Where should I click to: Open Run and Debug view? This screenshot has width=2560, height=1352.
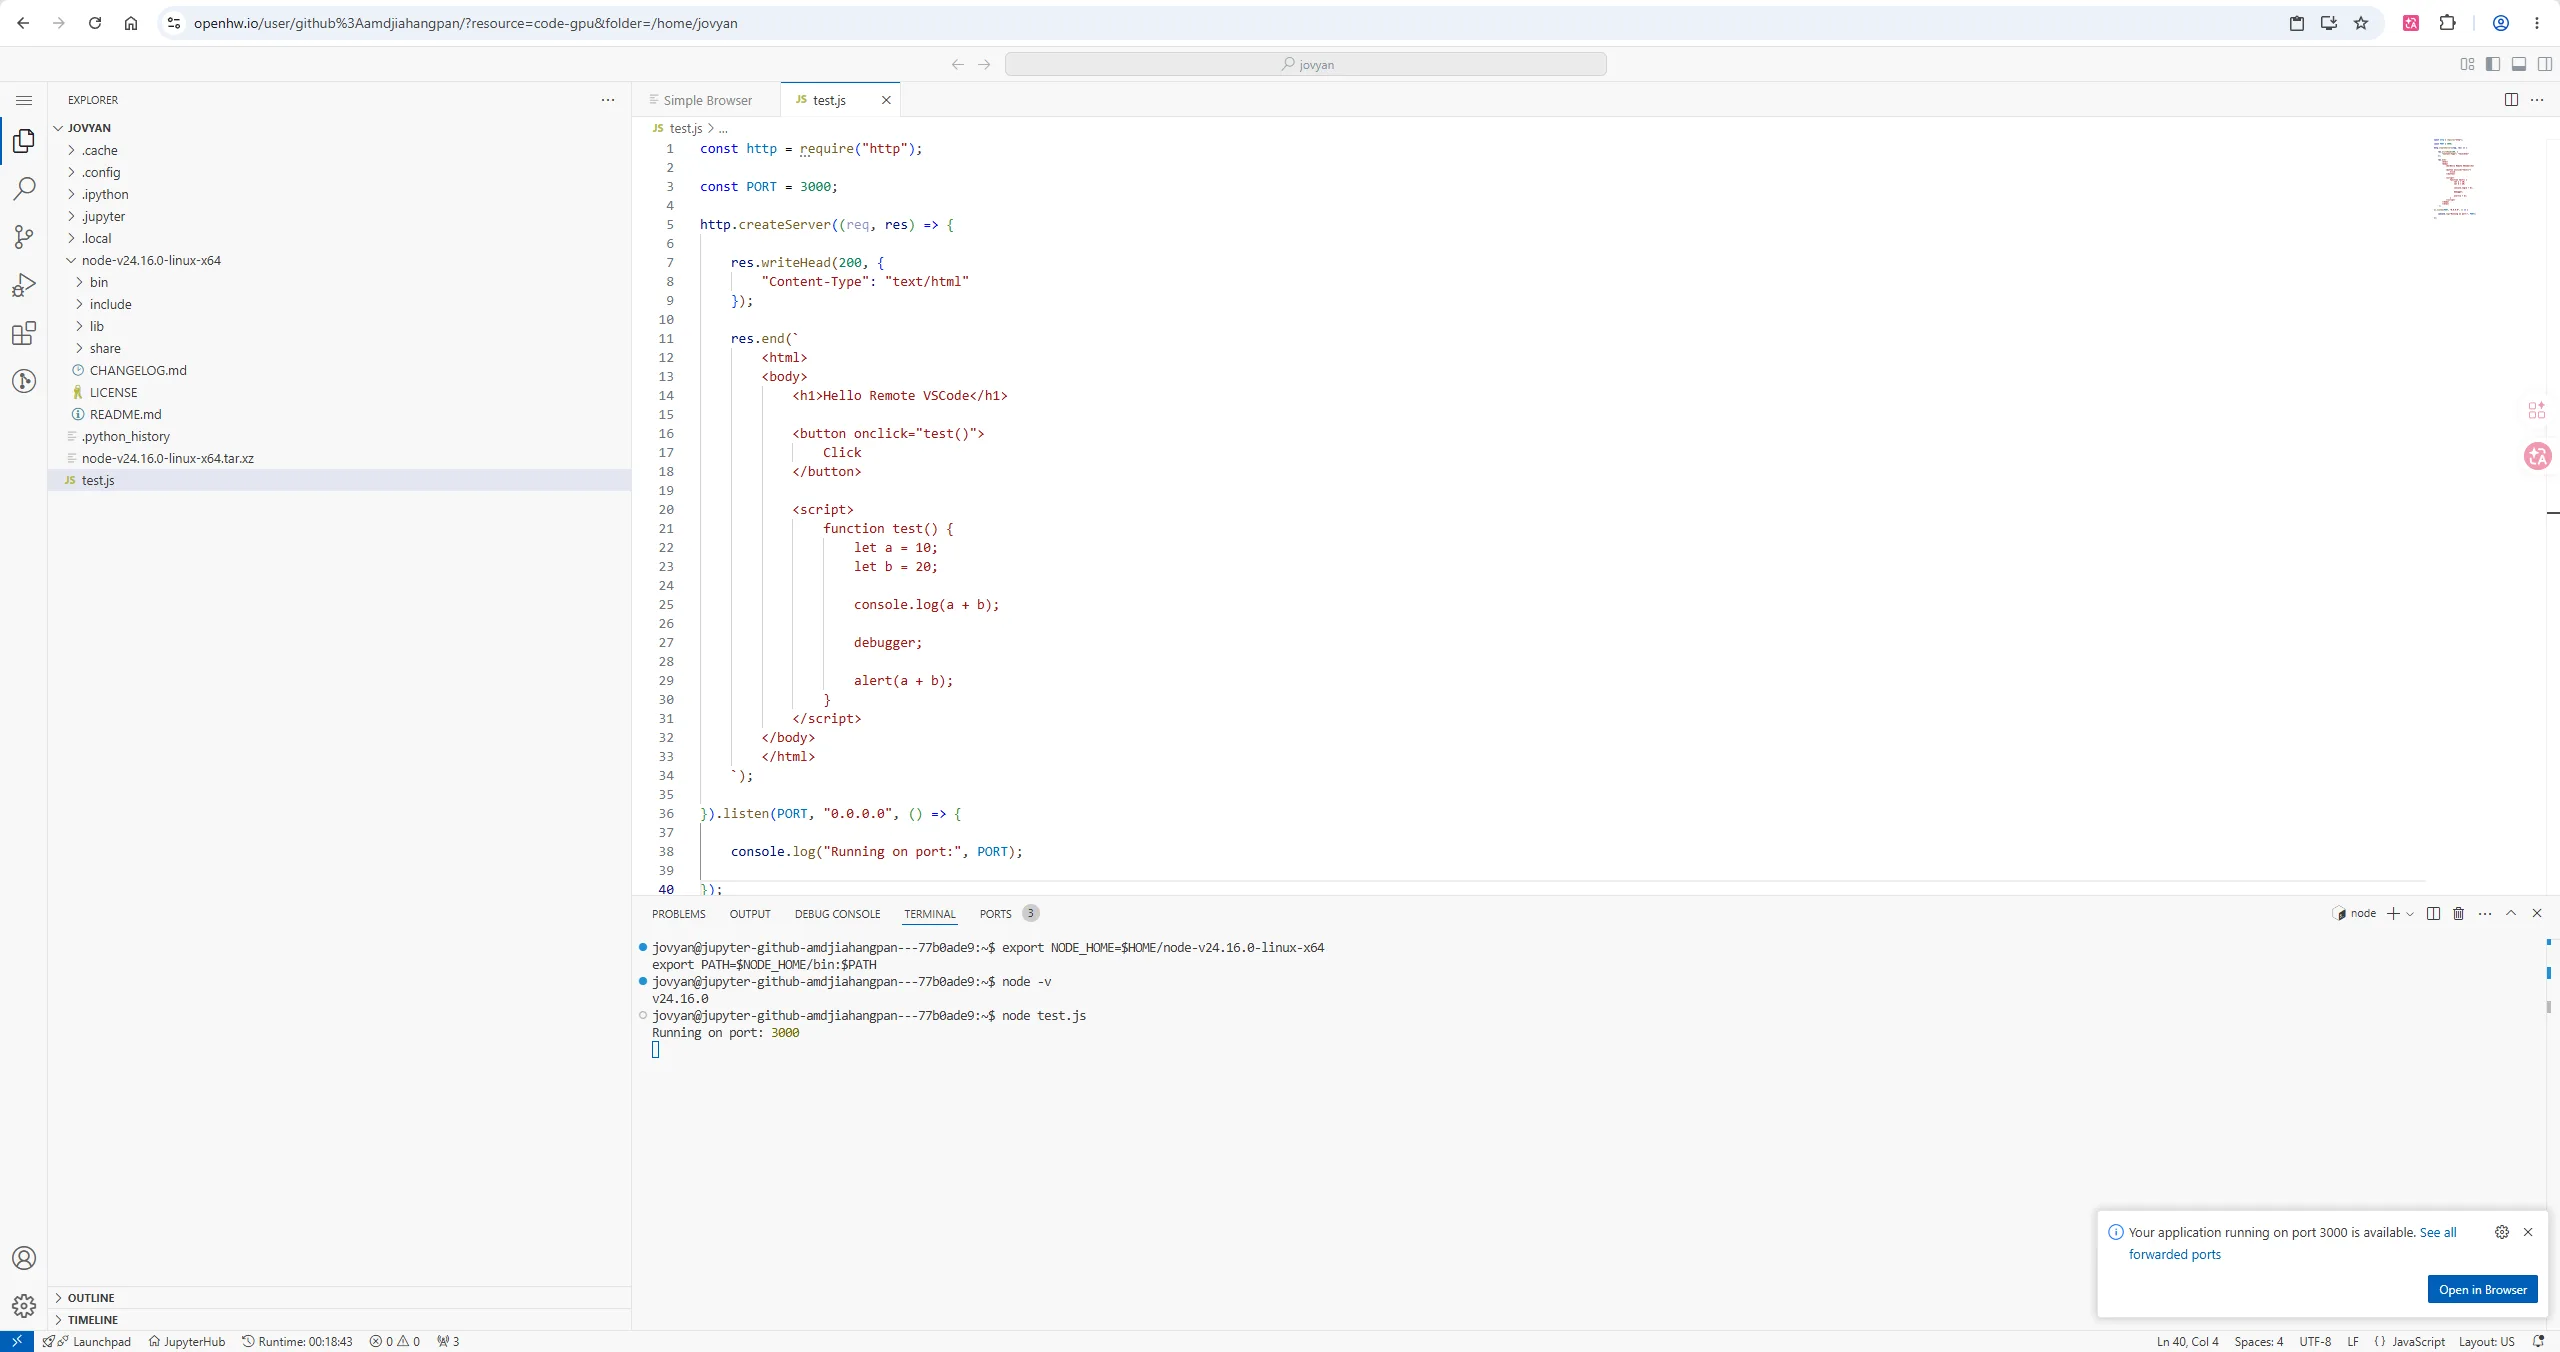(24, 285)
